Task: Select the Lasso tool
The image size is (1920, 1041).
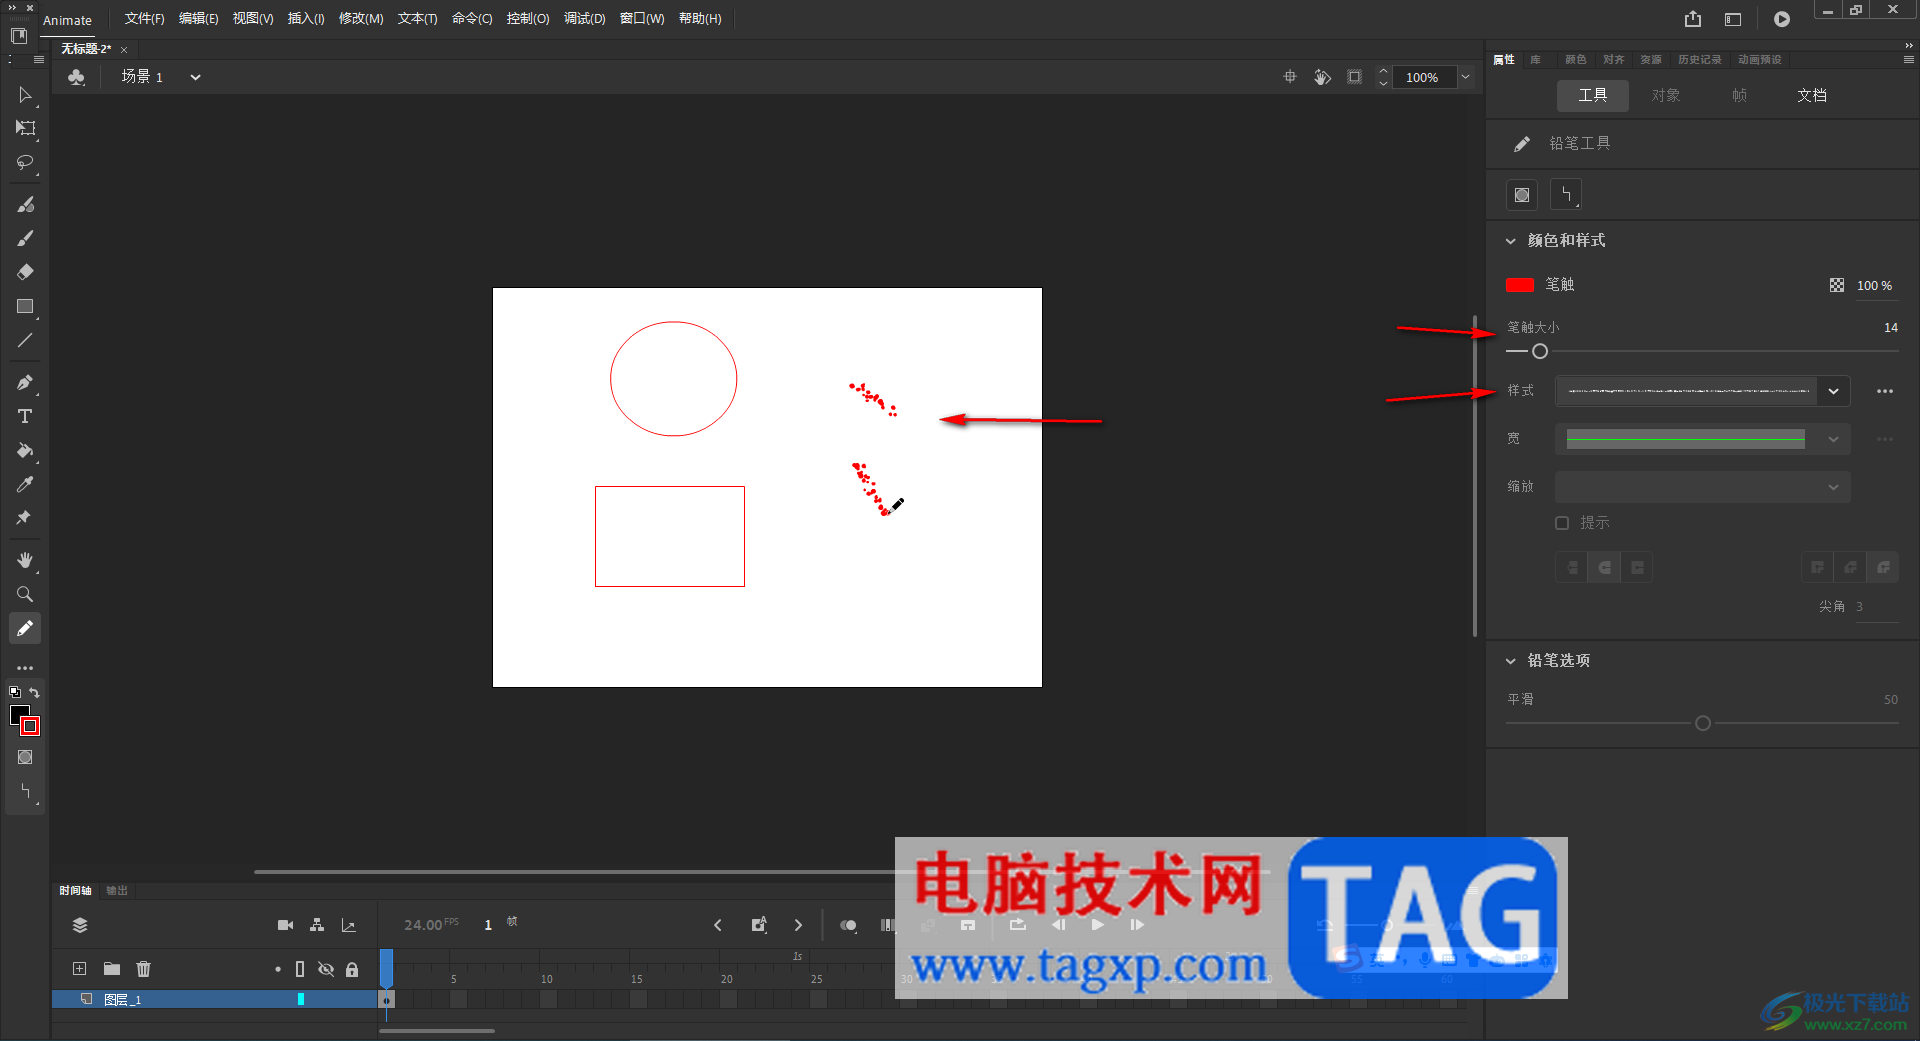Action: click(x=25, y=162)
